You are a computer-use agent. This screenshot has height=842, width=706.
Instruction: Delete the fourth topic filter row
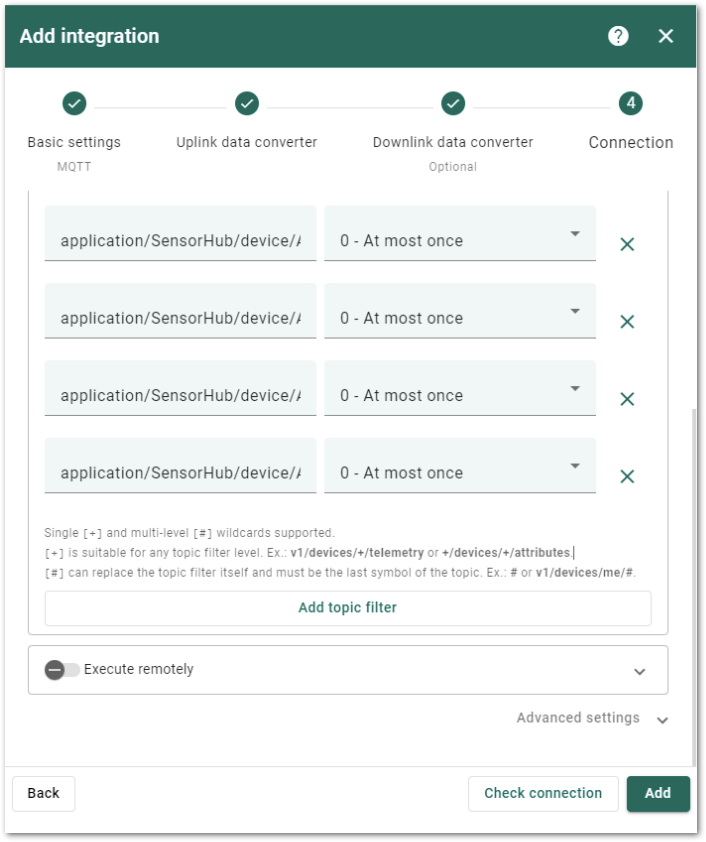(x=627, y=476)
